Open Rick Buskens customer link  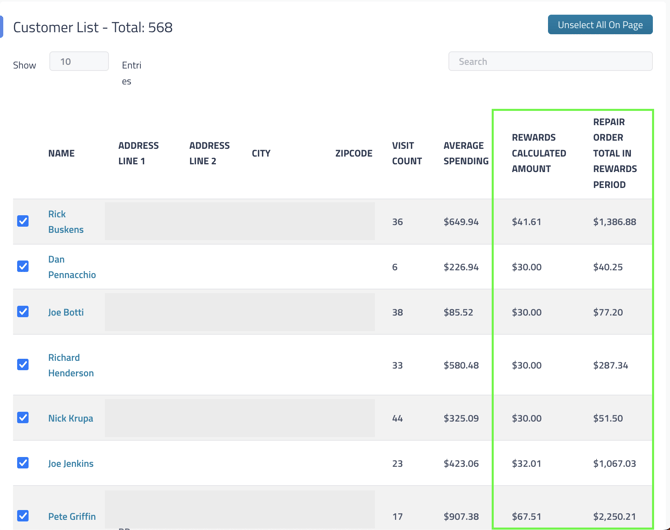pyautogui.click(x=65, y=222)
